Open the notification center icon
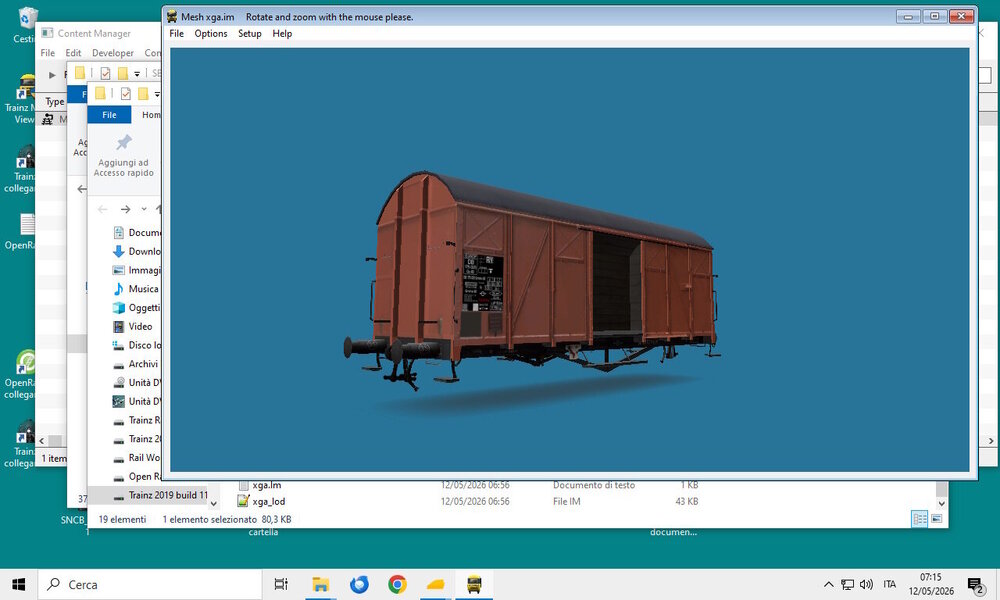The height and width of the screenshot is (600, 1000). click(975, 584)
